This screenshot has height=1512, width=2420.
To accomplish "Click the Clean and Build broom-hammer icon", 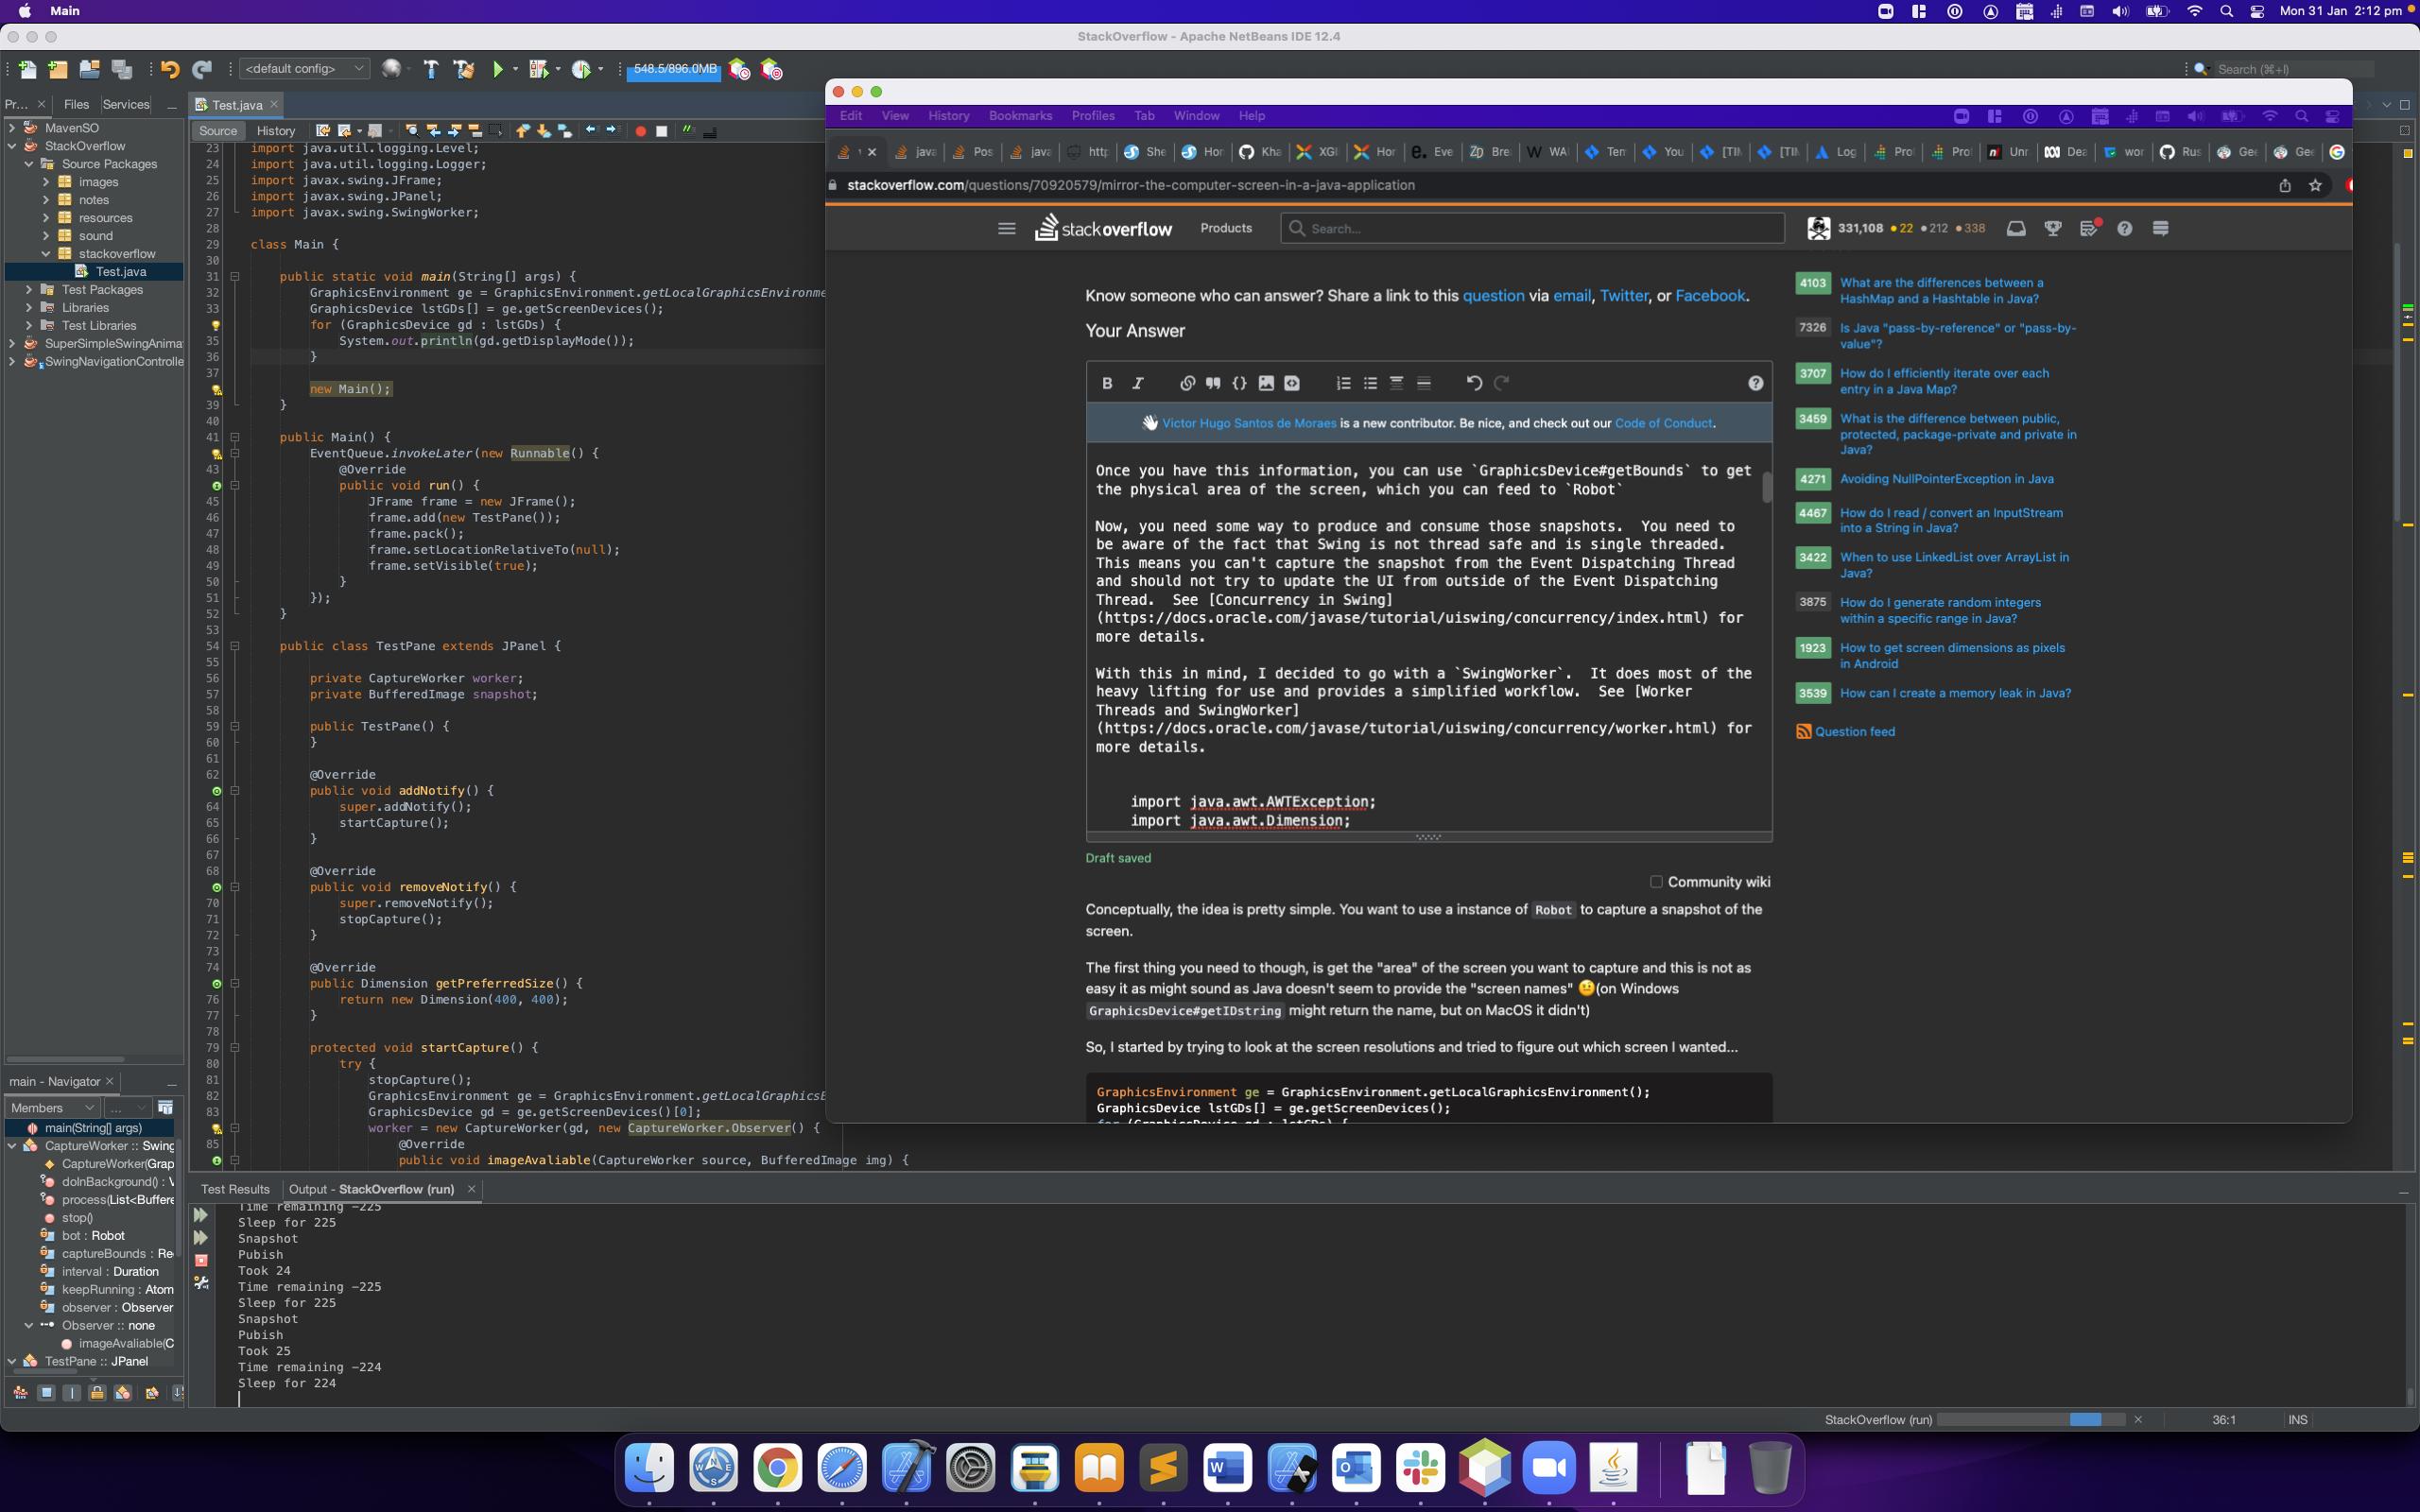I will coord(463,69).
